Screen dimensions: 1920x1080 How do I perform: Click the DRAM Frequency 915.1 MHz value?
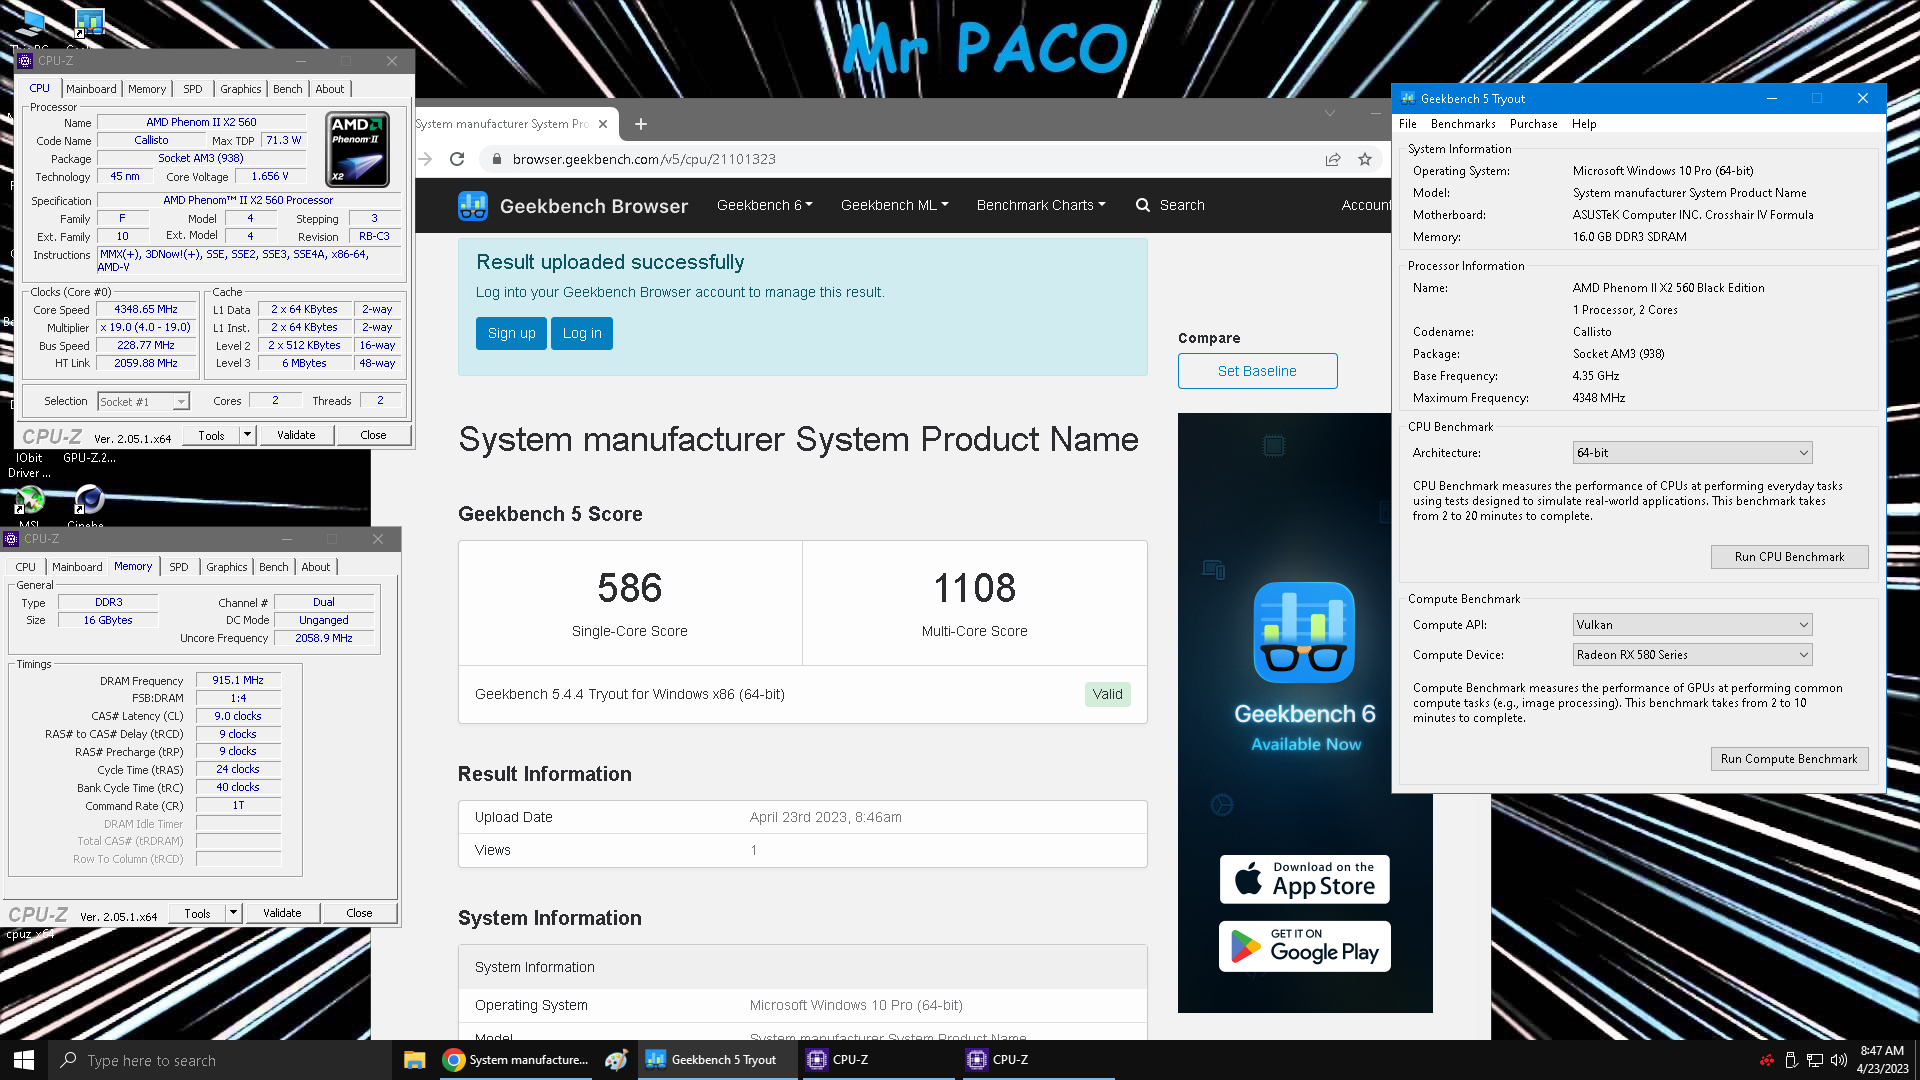(x=238, y=680)
